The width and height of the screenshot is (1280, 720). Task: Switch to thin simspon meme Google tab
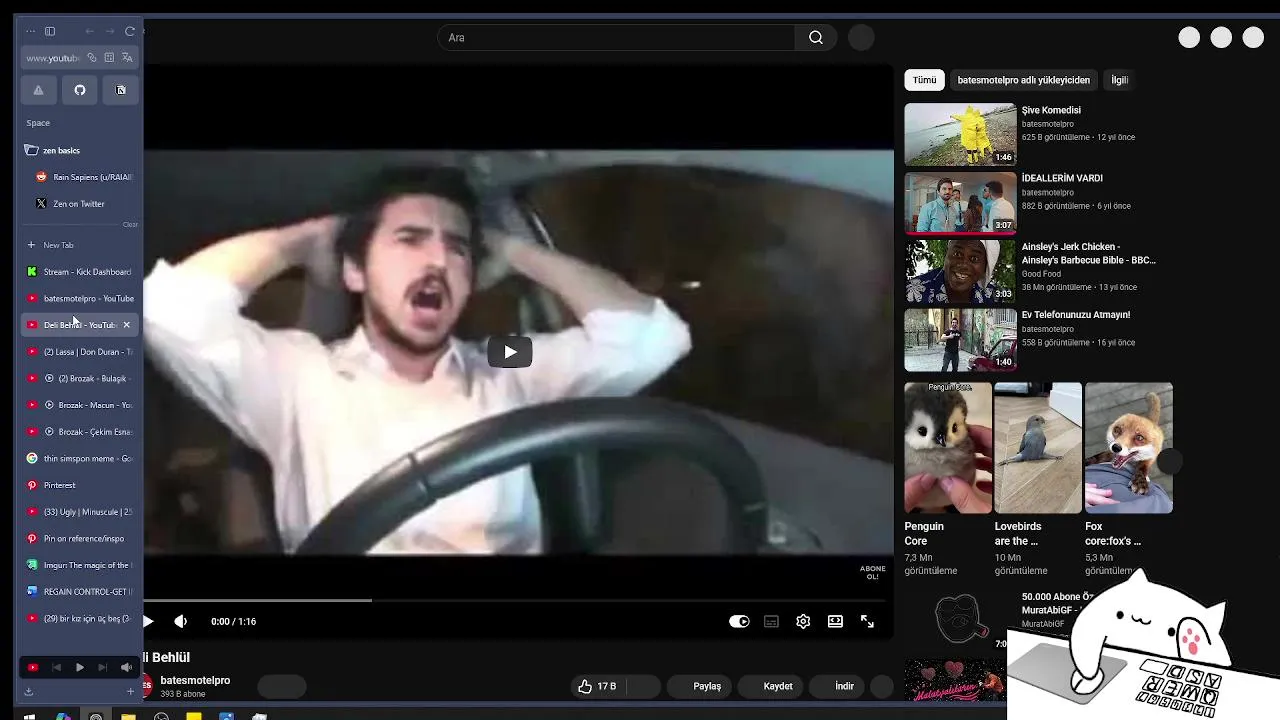point(80,458)
